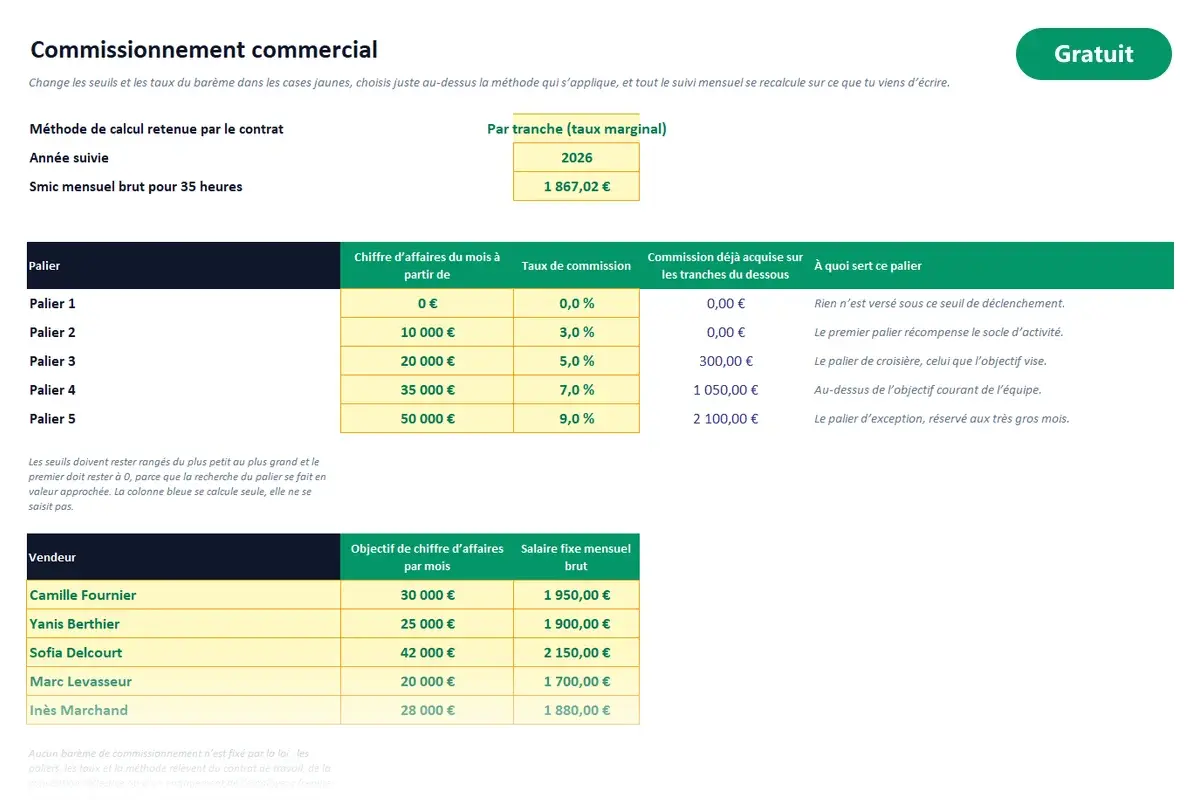This screenshot has height=800, width=1200.
Task: Click the instruction line starting "Change les seuils"
Action: pyautogui.click(x=489, y=83)
